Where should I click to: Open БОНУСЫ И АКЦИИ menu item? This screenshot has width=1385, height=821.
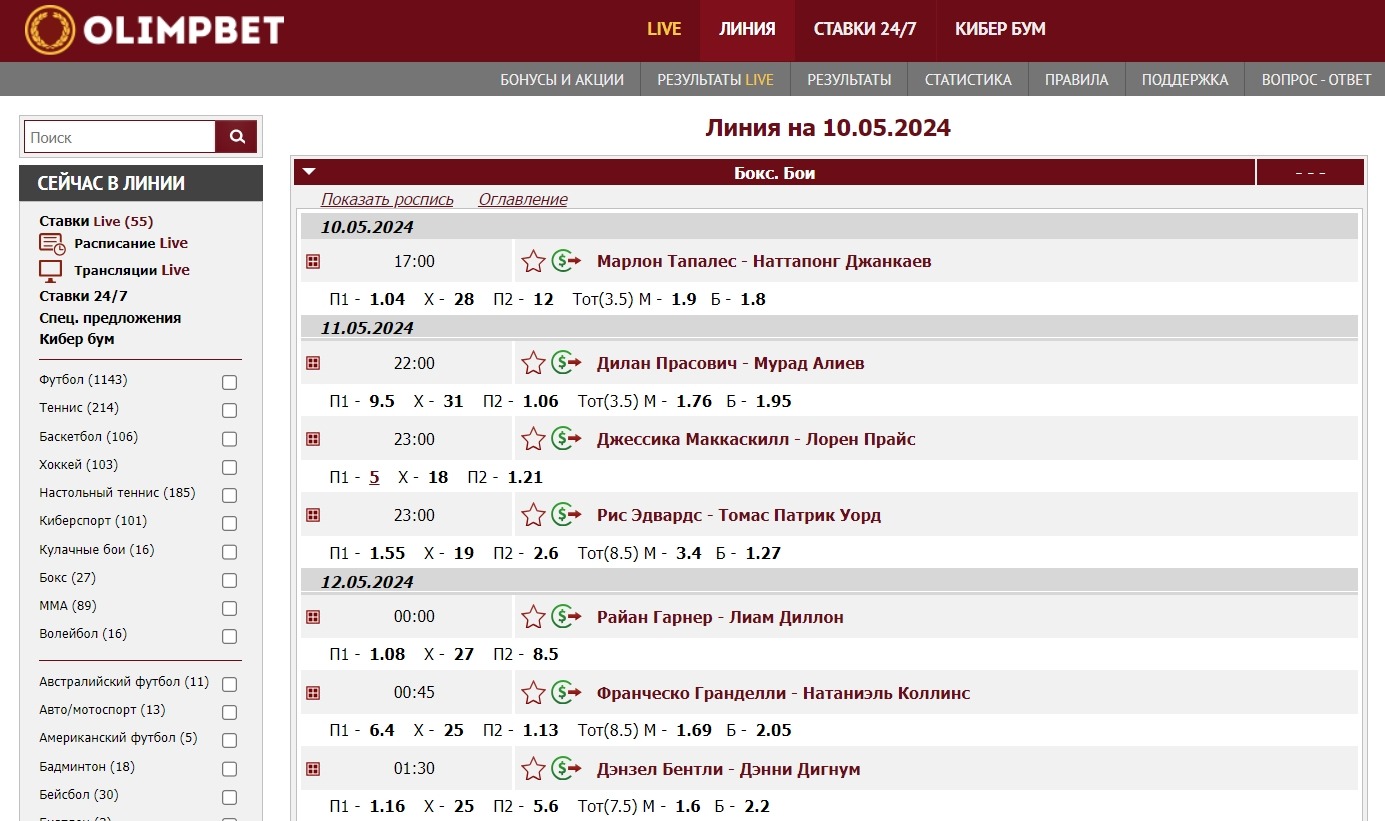tap(562, 80)
